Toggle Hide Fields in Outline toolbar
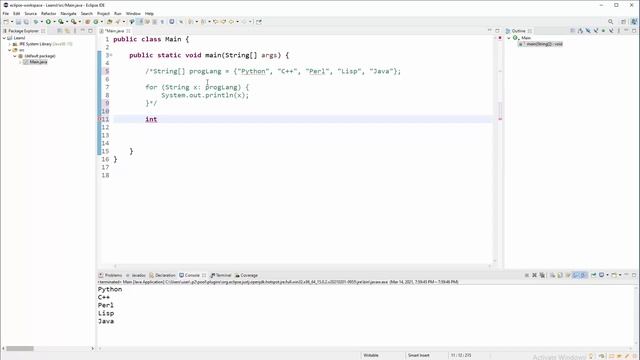 (x=588, y=31)
